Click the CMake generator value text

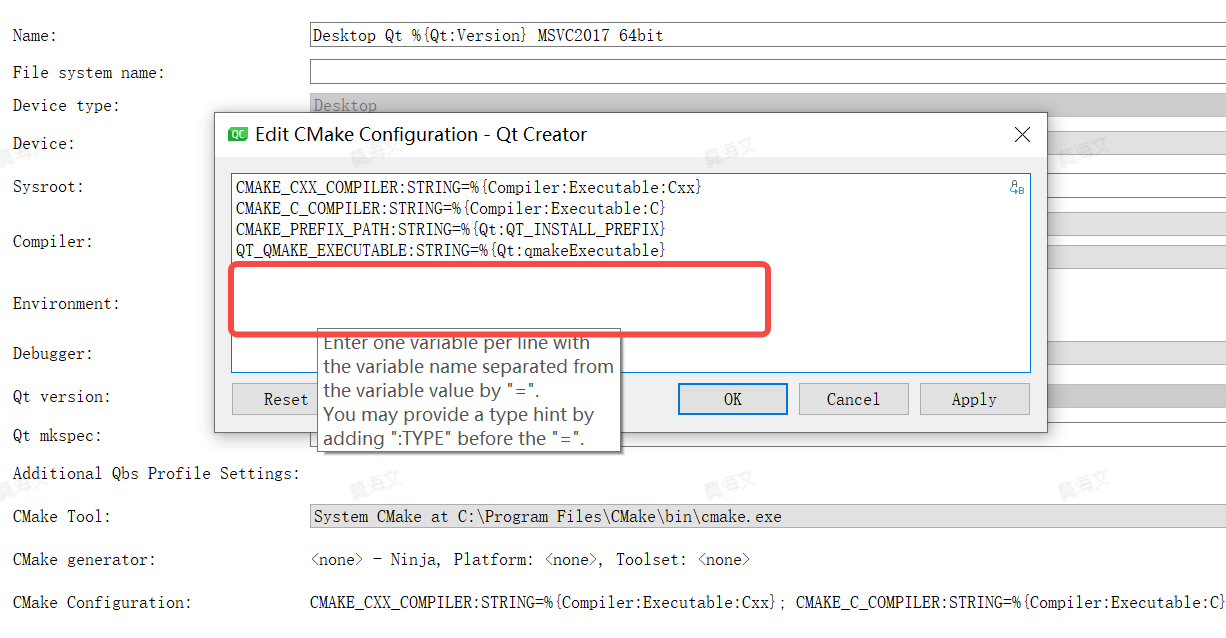[x=530, y=560]
